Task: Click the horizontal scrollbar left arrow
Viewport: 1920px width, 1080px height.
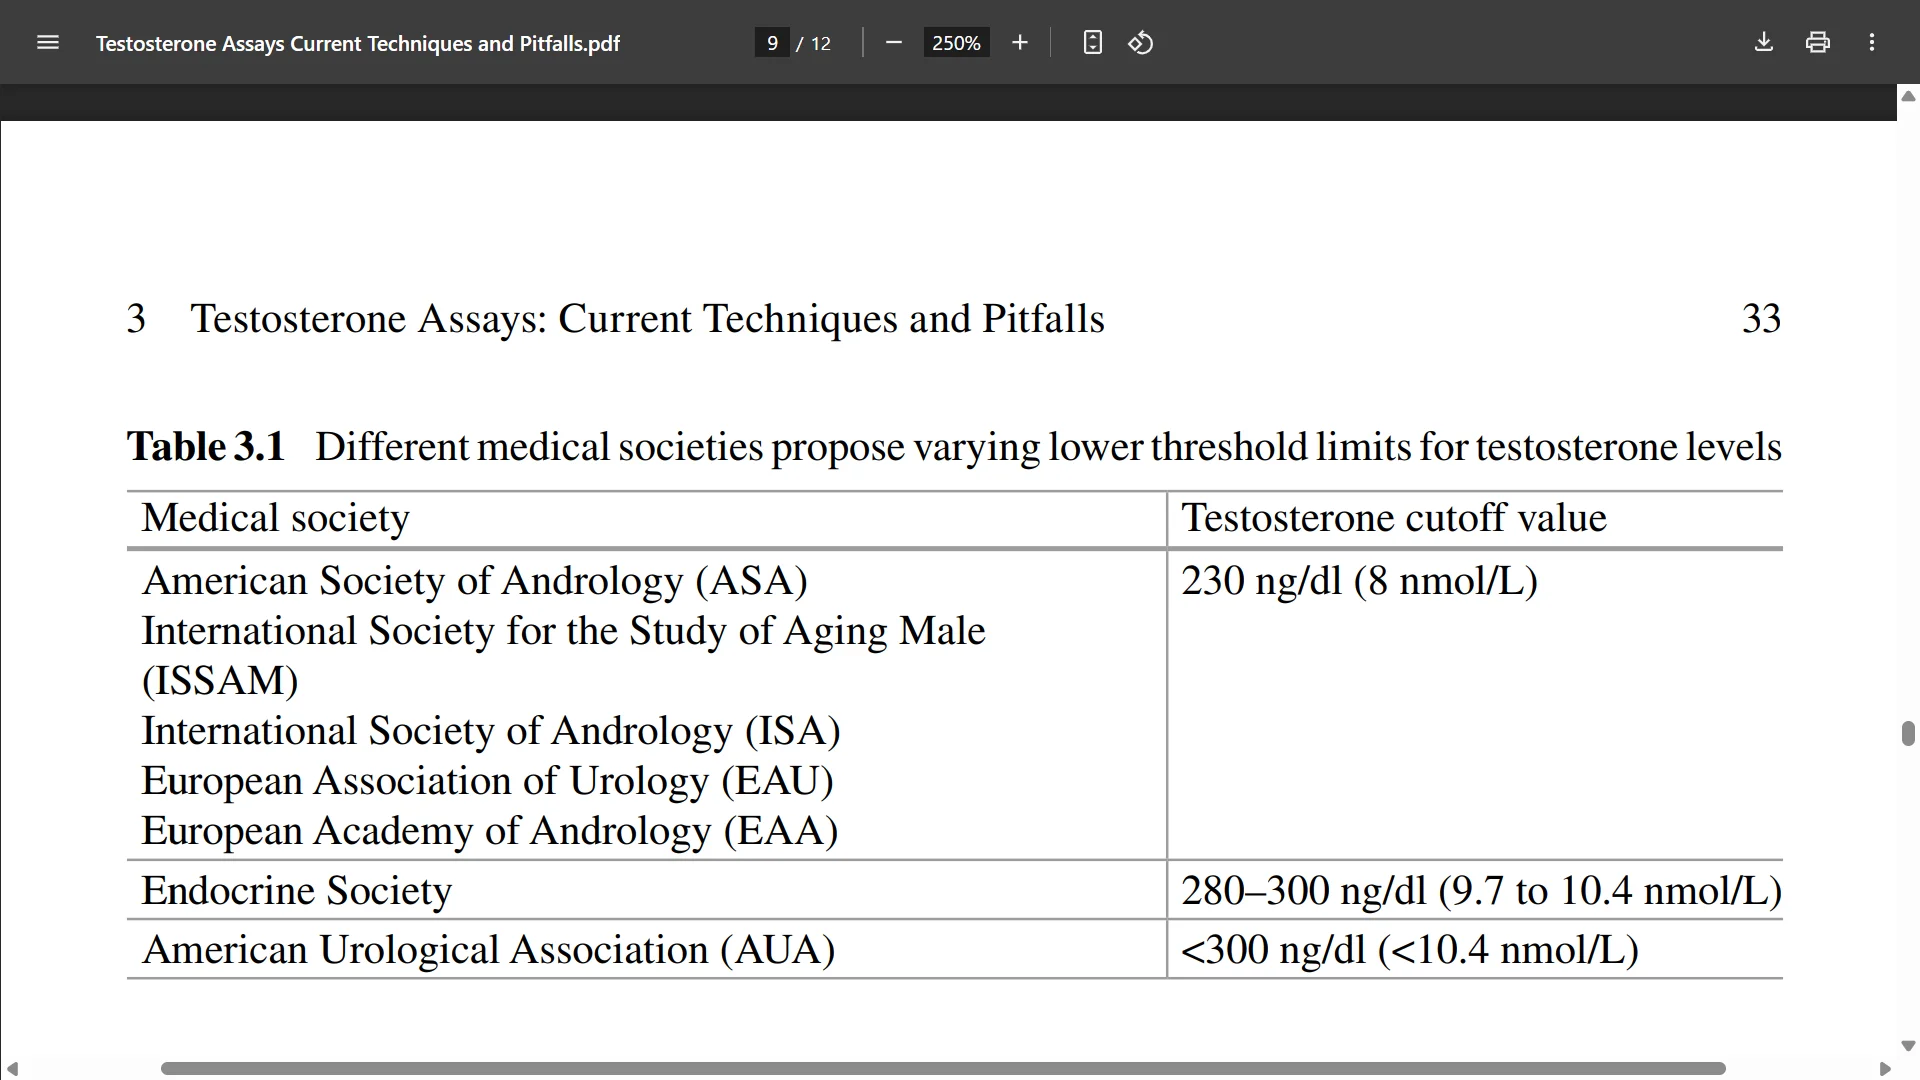Action: coord(12,1069)
